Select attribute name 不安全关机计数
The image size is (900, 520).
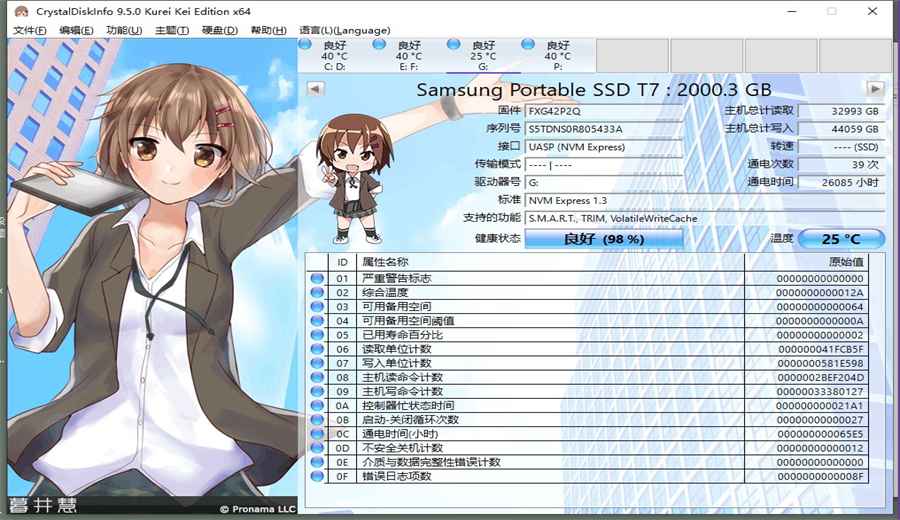402,448
